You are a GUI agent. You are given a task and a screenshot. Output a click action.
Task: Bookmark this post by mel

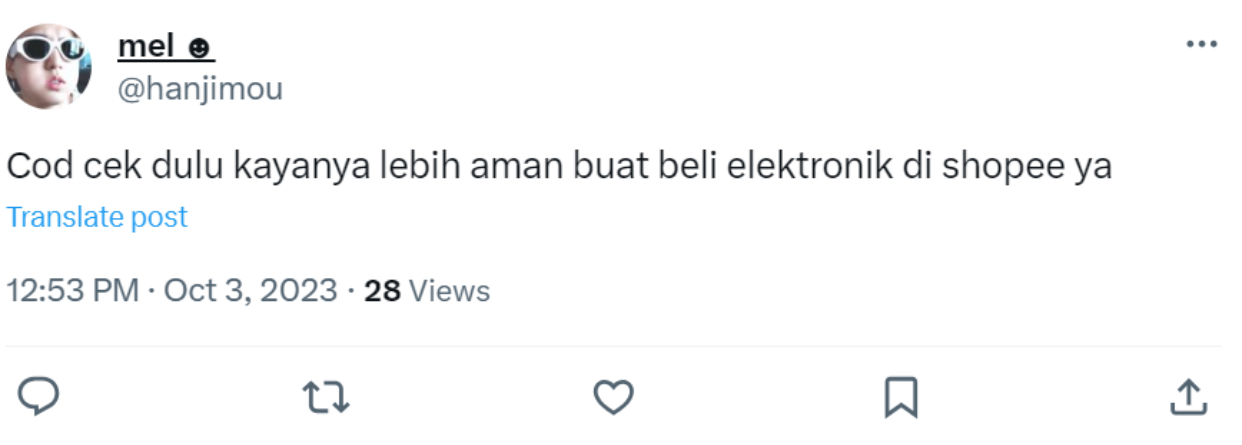click(901, 398)
